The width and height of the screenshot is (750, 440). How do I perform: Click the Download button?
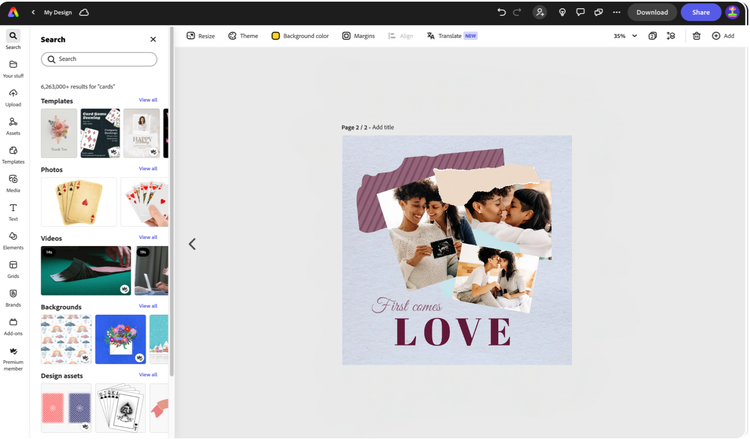click(652, 12)
